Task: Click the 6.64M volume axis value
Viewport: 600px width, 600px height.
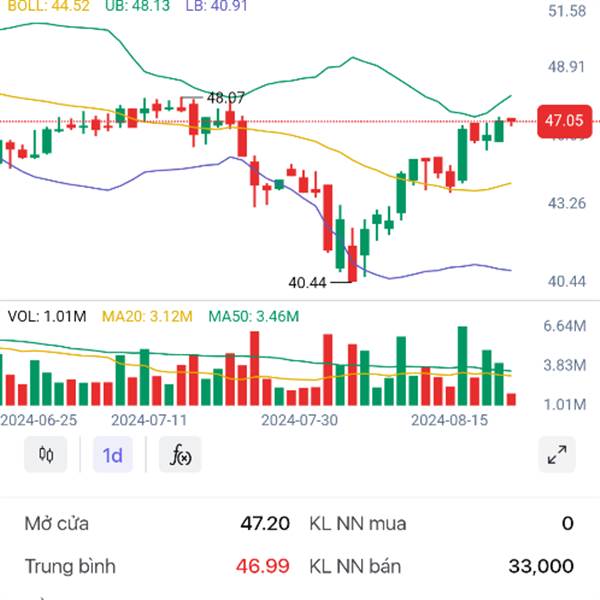Action: point(565,326)
